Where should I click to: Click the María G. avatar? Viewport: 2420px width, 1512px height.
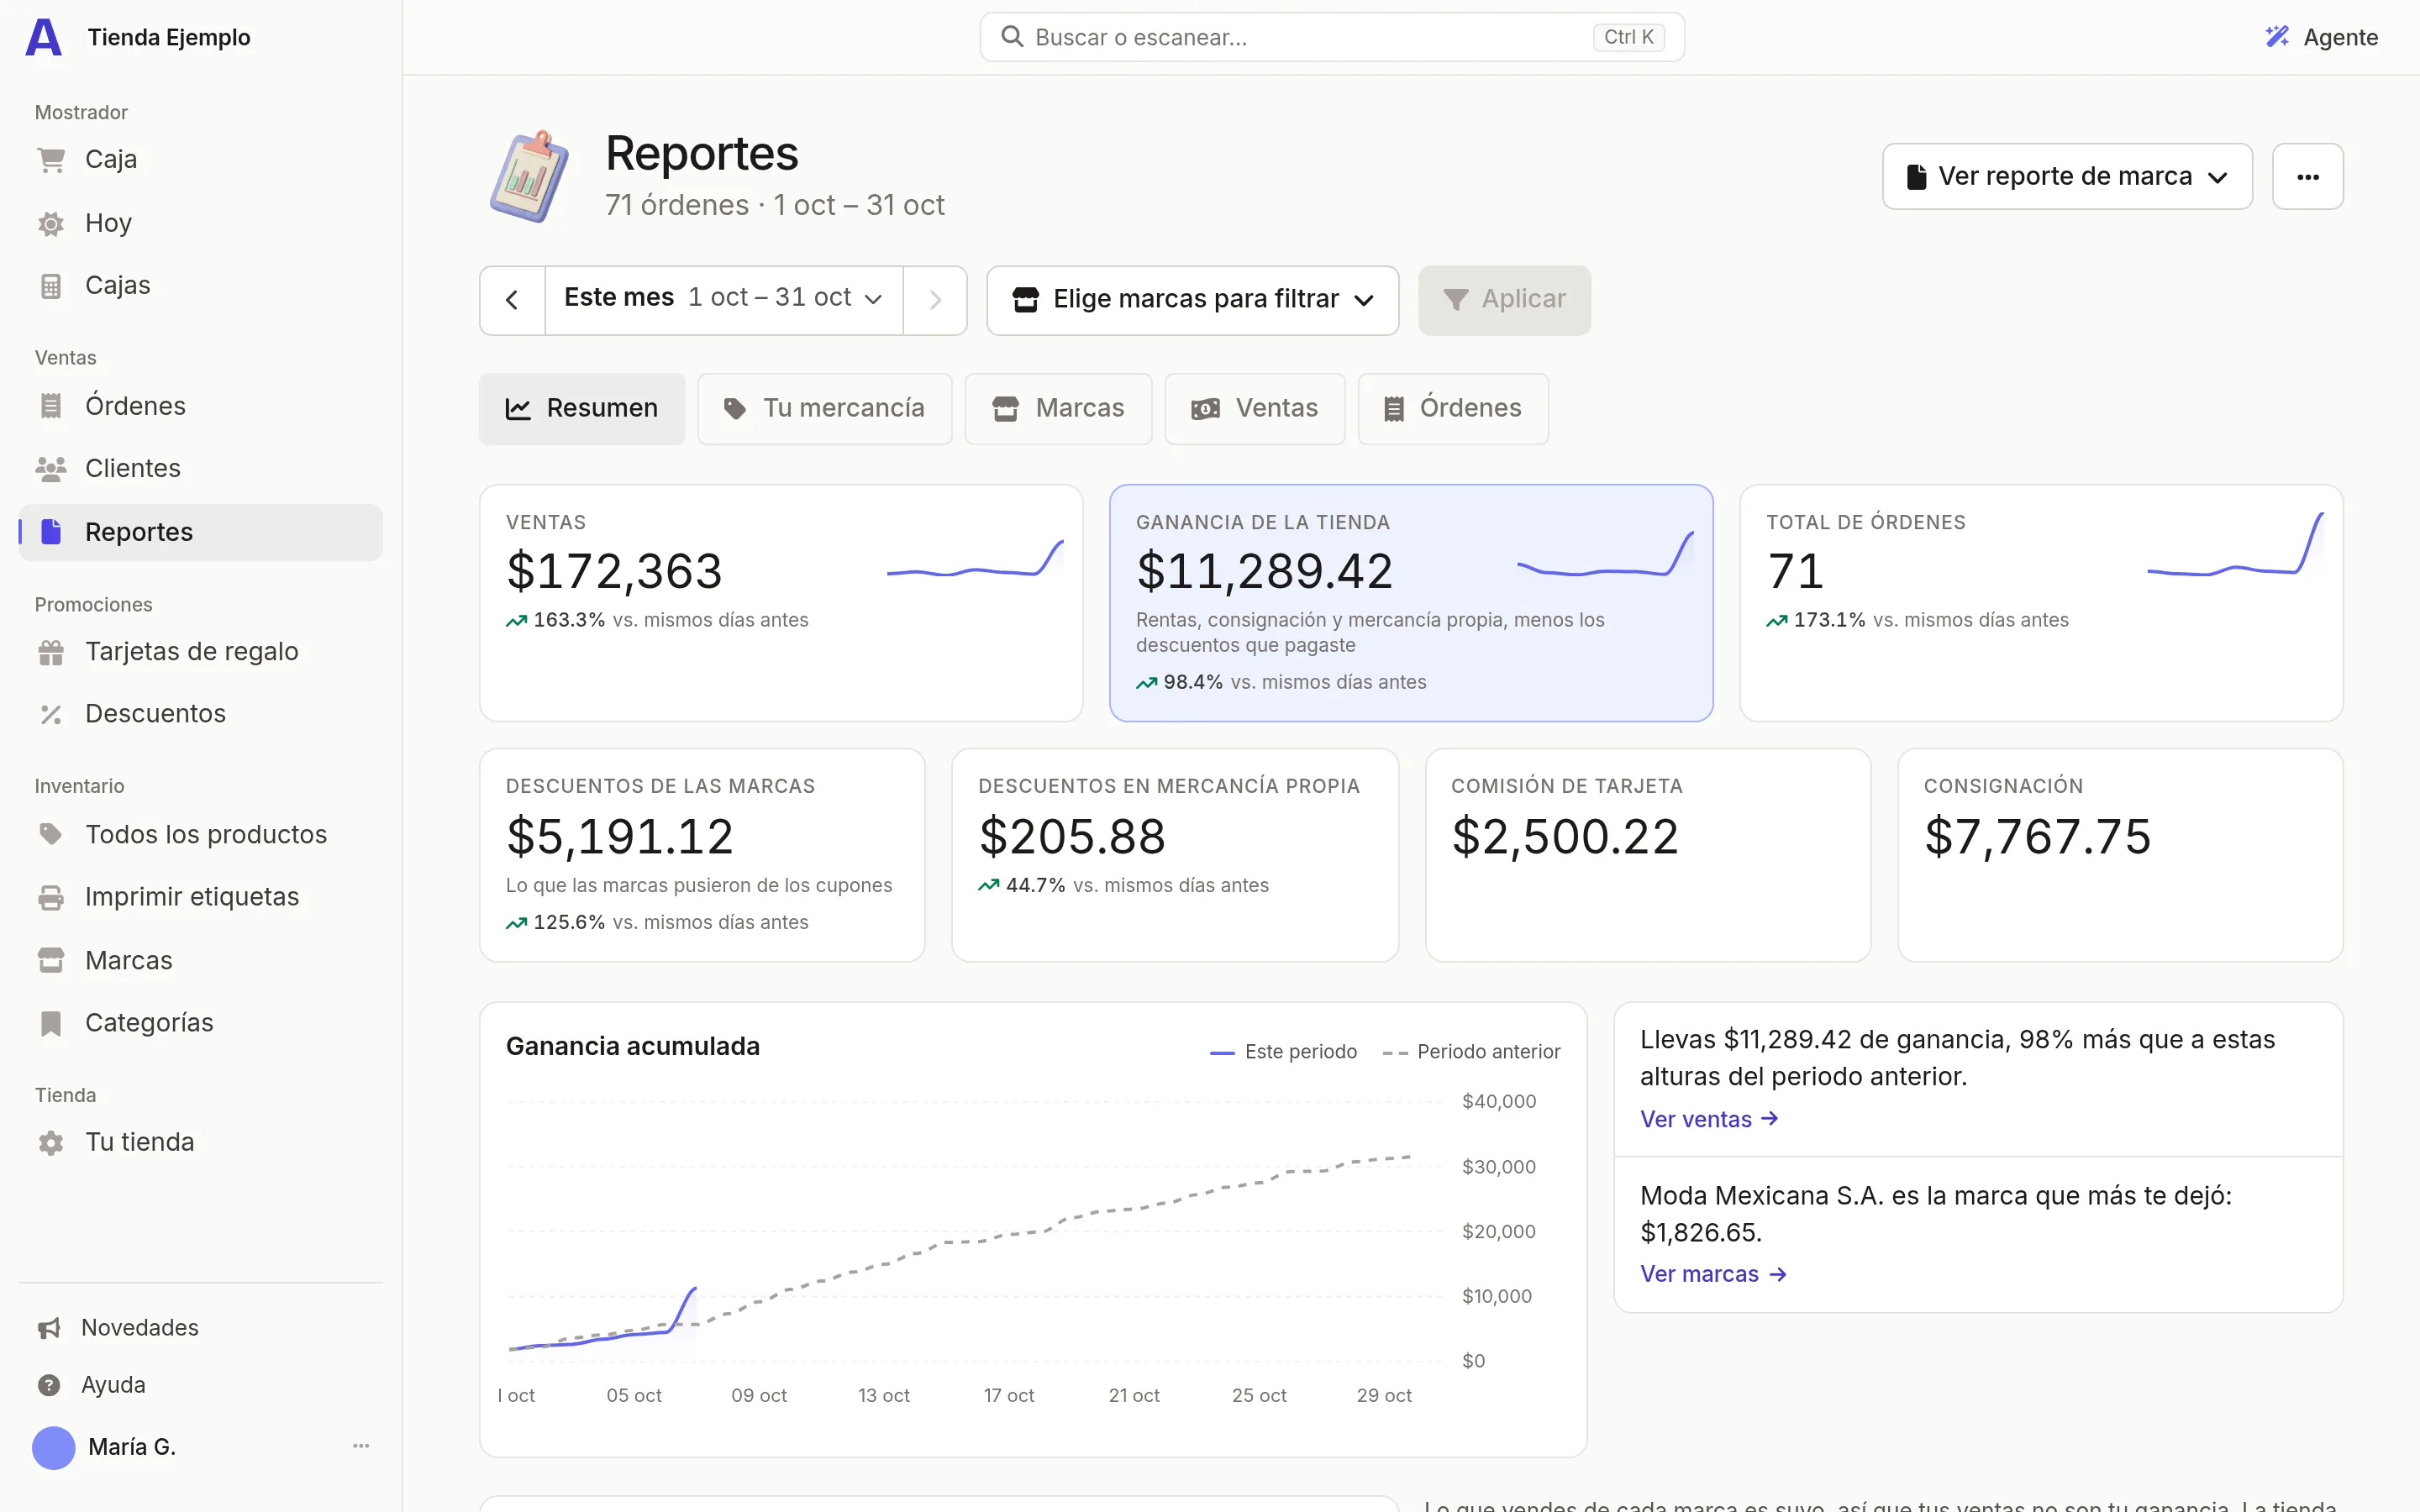coord(54,1447)
